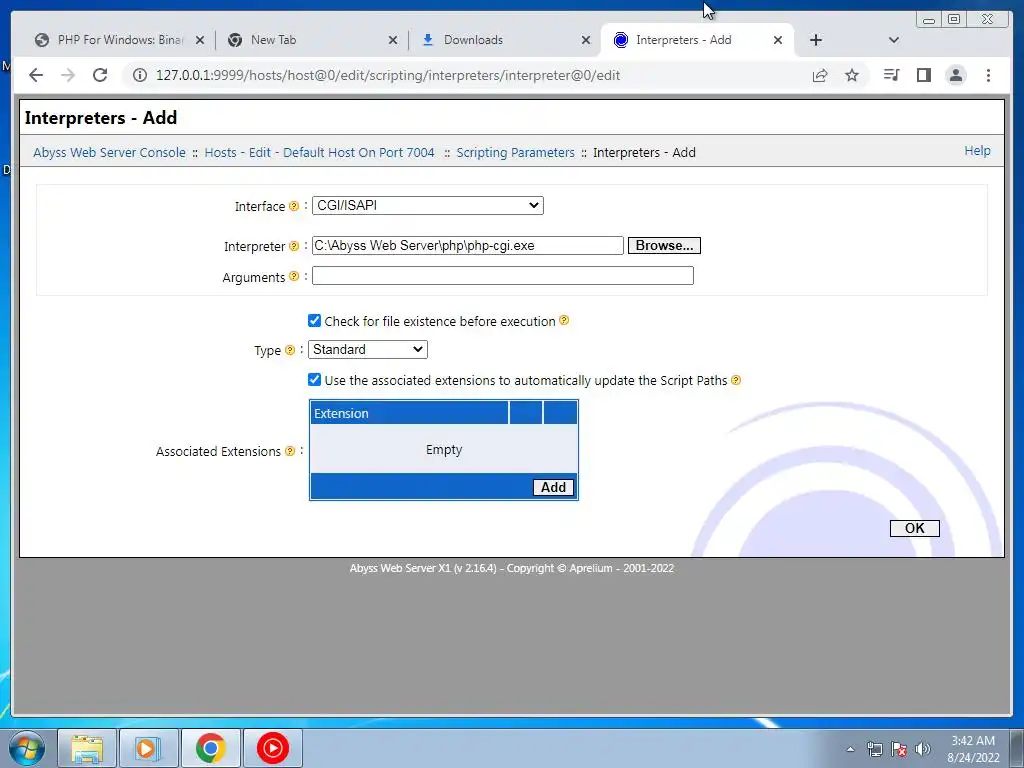Toggle Use associated extensions to update Script Paths

tap(314, 379)
